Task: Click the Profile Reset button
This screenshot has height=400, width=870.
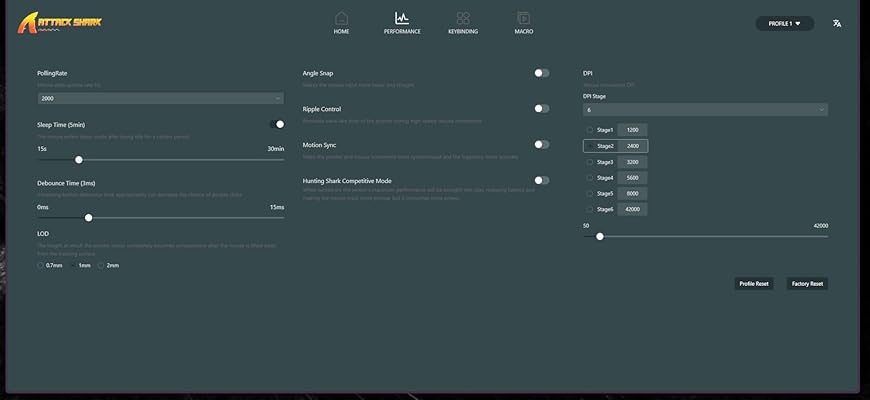Action: tap(754, 283)
